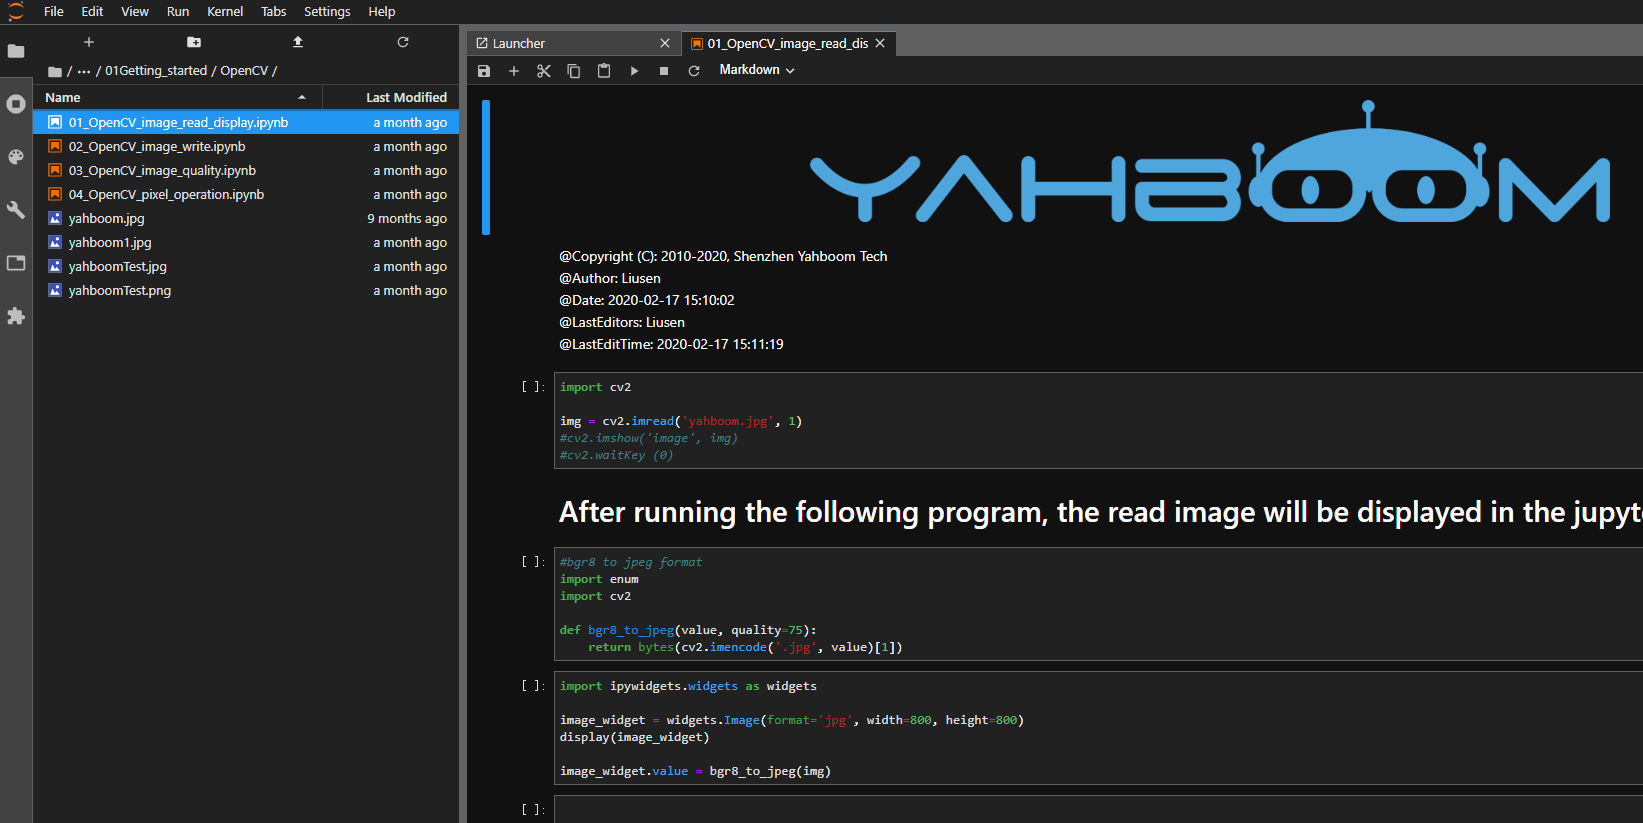1643x823 pixels.
Task: Save the notebook using the toolbar save icon
Action: (484, 71)
